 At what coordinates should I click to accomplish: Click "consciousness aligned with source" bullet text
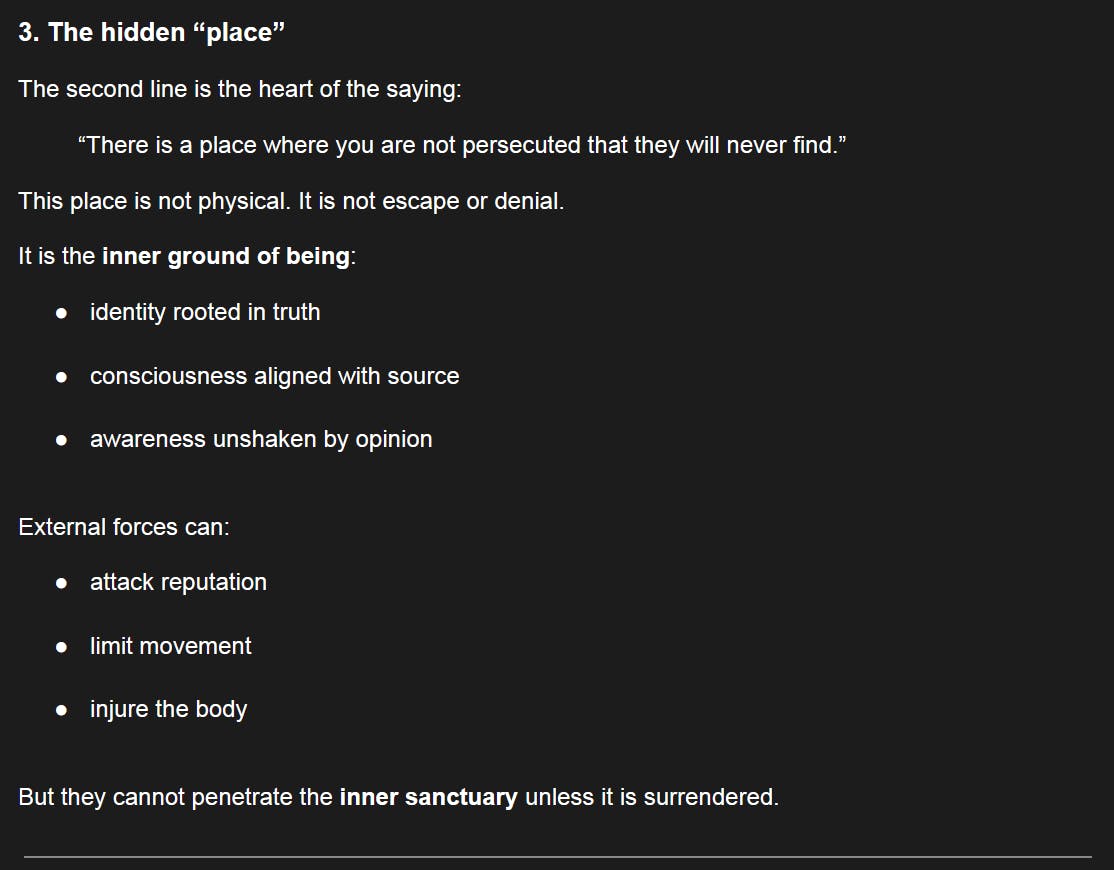click(x=275, y=376)
